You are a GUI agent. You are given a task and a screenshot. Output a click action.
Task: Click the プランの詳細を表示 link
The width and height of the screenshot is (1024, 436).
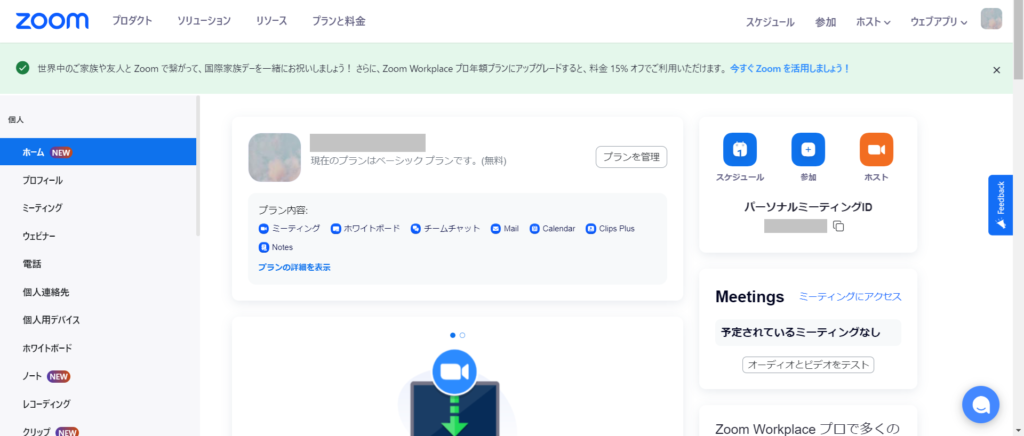(294, 267)
